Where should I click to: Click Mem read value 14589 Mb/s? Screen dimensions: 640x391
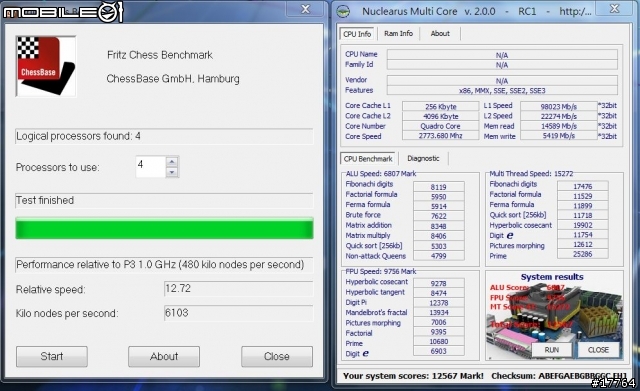point(559,126)
